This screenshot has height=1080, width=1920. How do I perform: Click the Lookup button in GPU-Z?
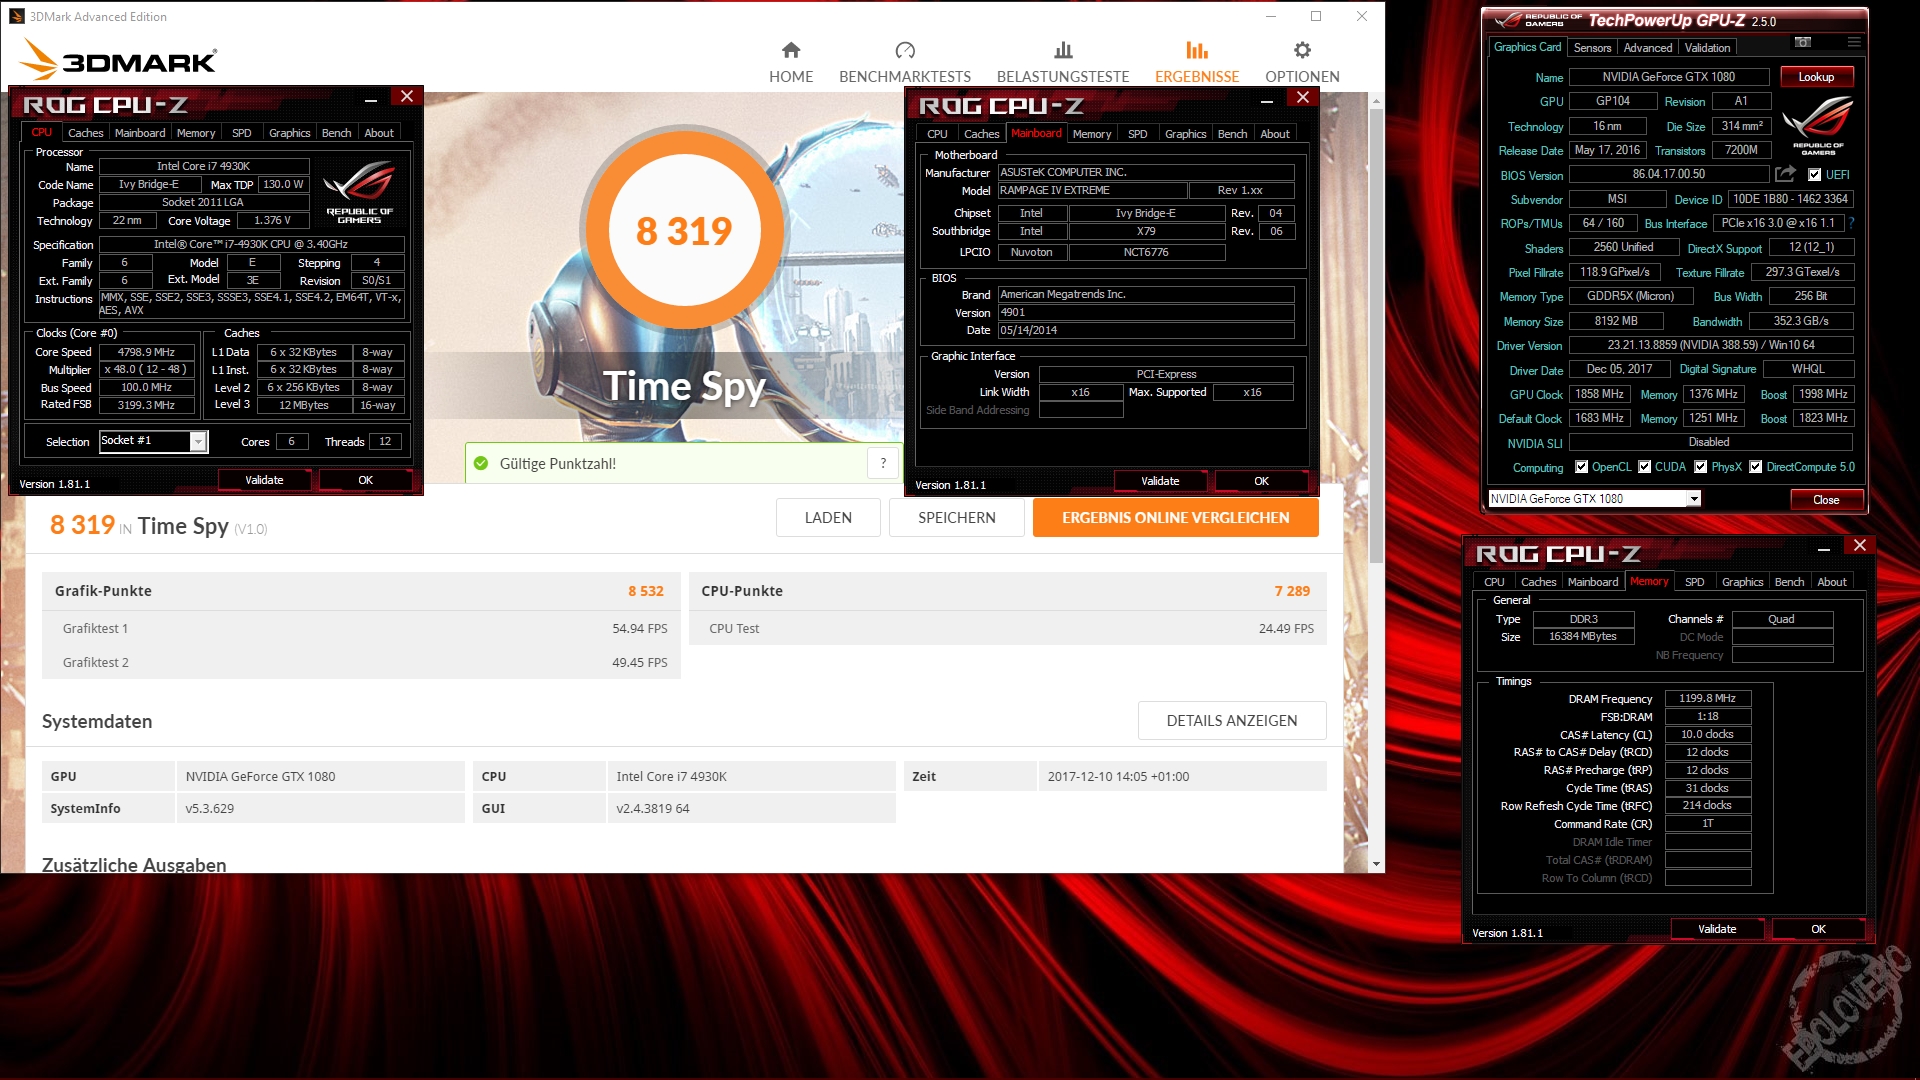click(x=1816, y=77)
